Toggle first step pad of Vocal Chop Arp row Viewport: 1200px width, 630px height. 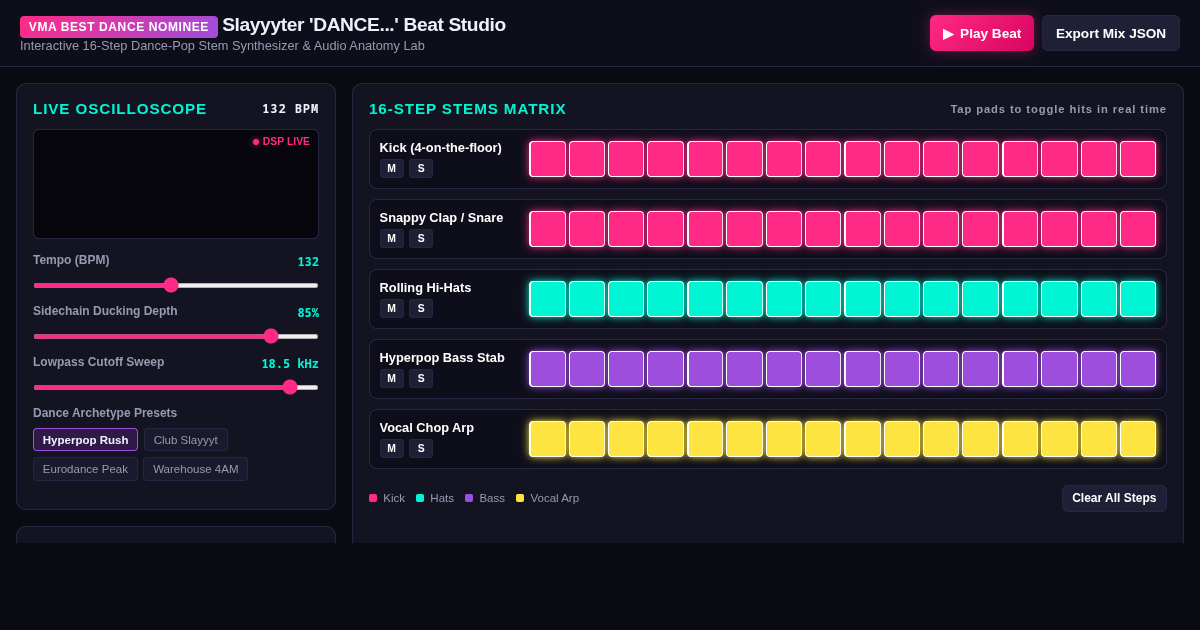pos(548,439)
